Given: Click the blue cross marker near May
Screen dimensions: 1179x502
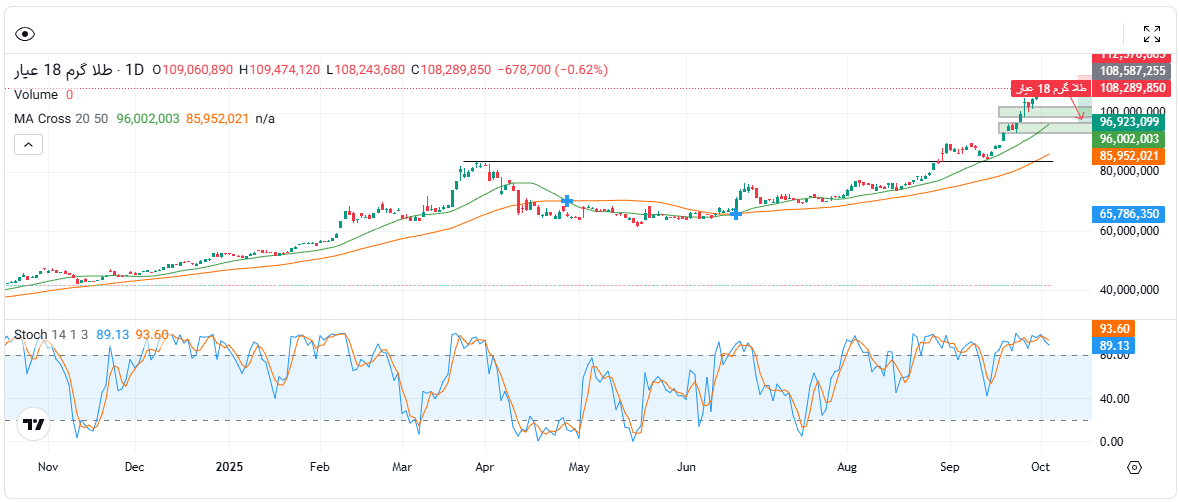Looking at the screenshot, I should coord(567,201).
